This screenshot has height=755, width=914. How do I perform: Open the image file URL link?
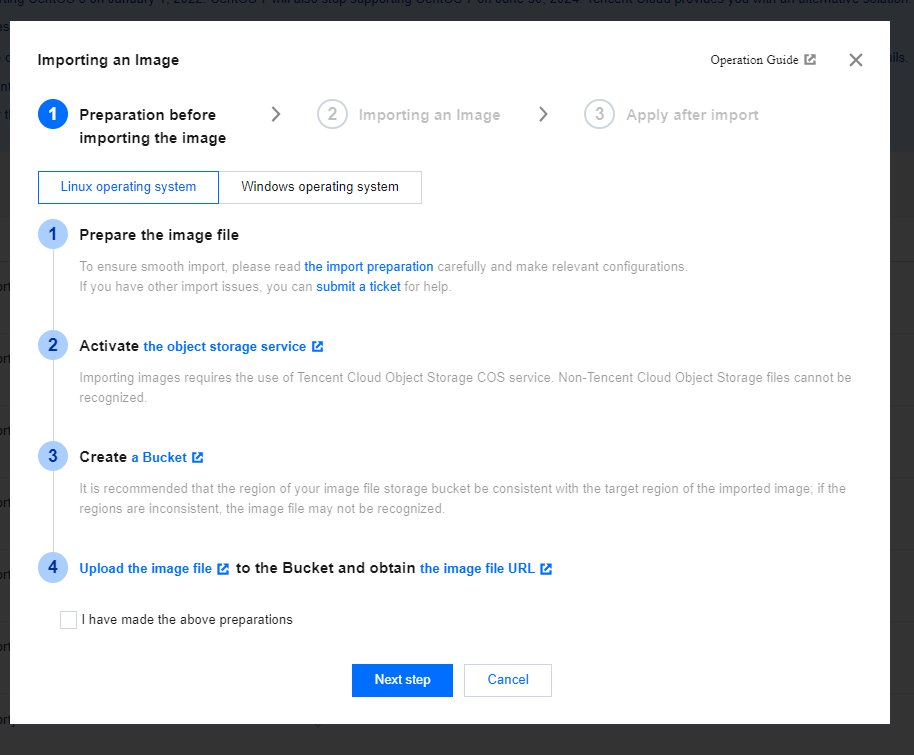(x=477, y=569)
